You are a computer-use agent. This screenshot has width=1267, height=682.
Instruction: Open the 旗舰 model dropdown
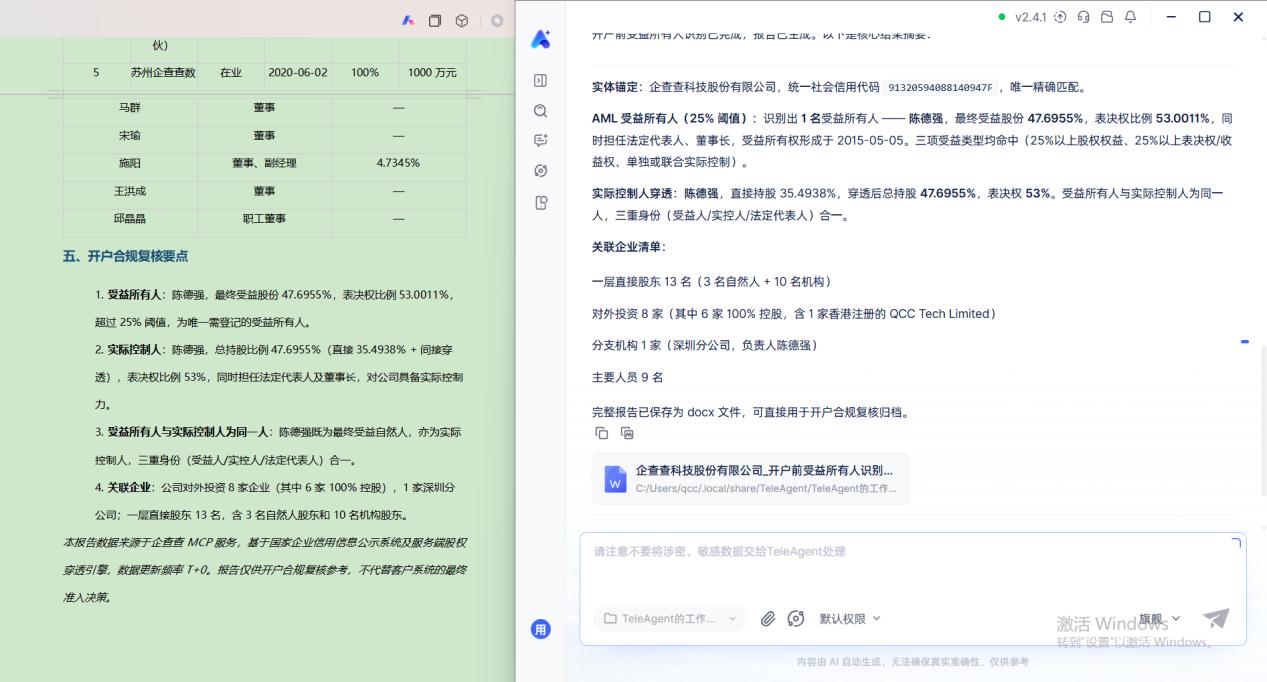point(1159,619)
